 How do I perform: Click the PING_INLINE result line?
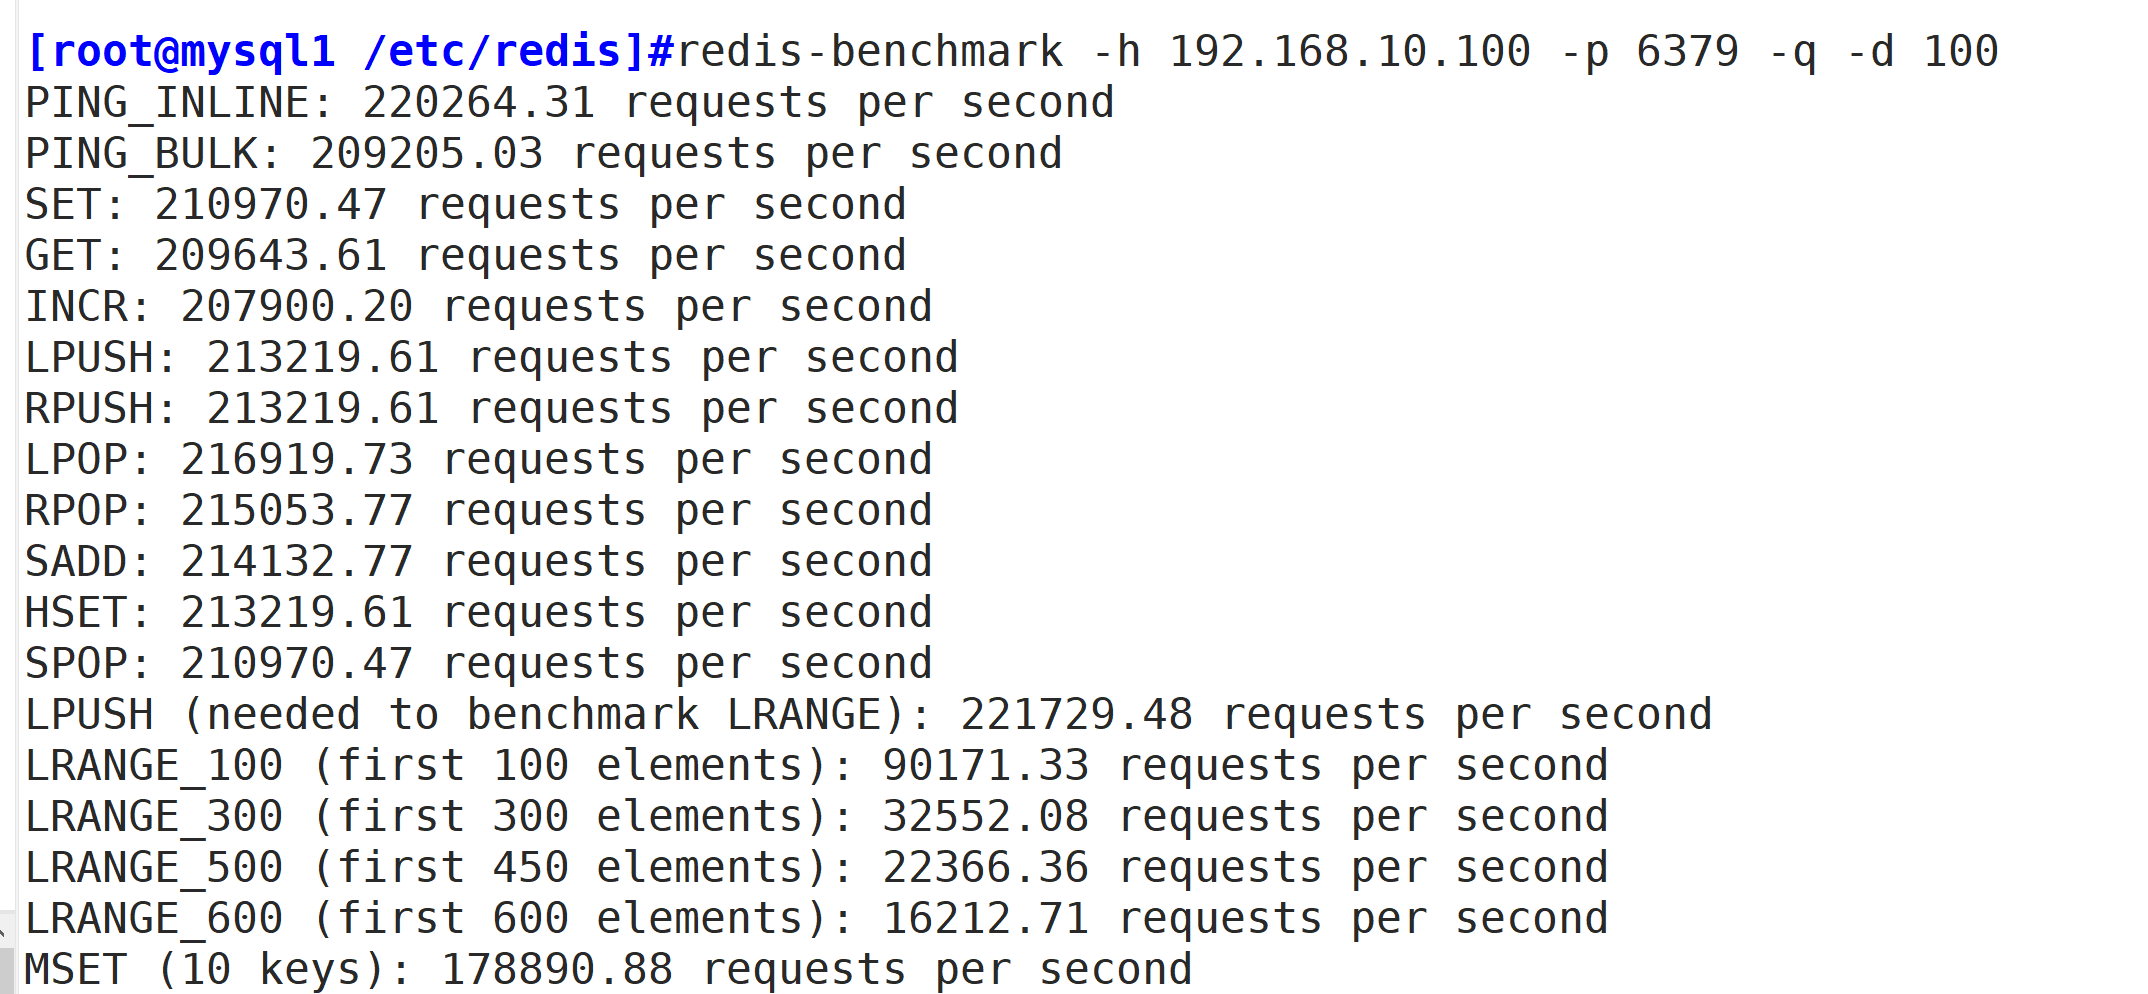coord(570,103)
